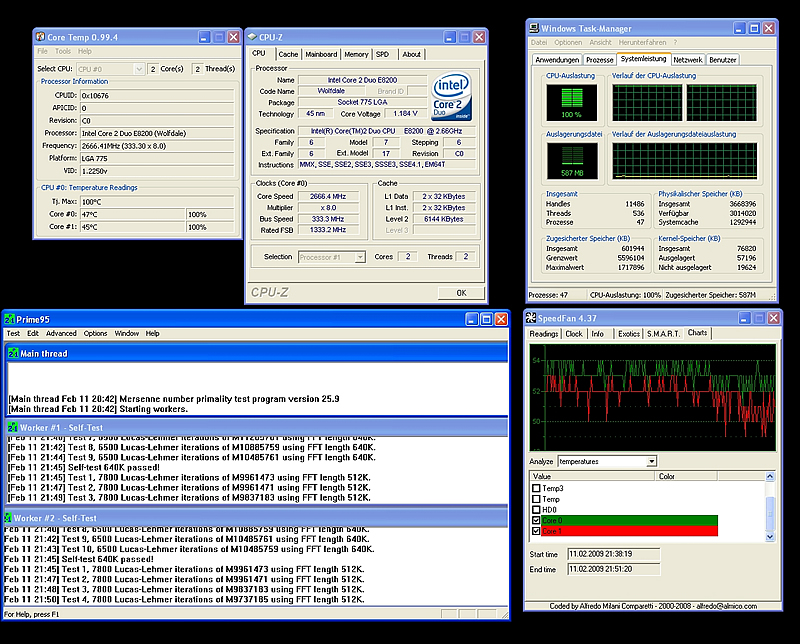Switch to the S.M.A.R.T. tab in SpeedFan
This screenshot has width=800, height=644.
664,334
